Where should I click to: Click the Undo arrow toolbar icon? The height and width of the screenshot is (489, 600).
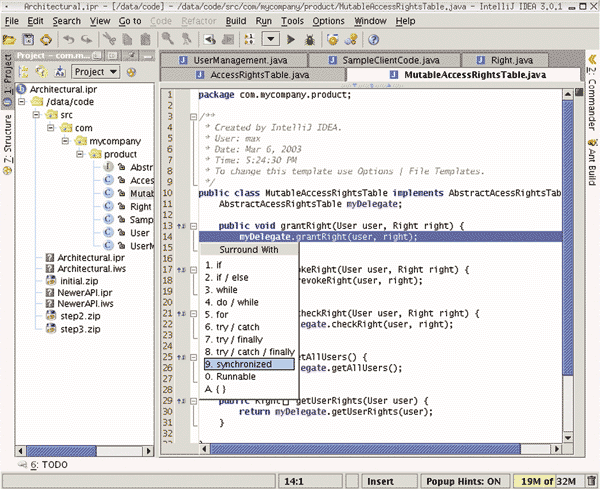click(69, 39)
